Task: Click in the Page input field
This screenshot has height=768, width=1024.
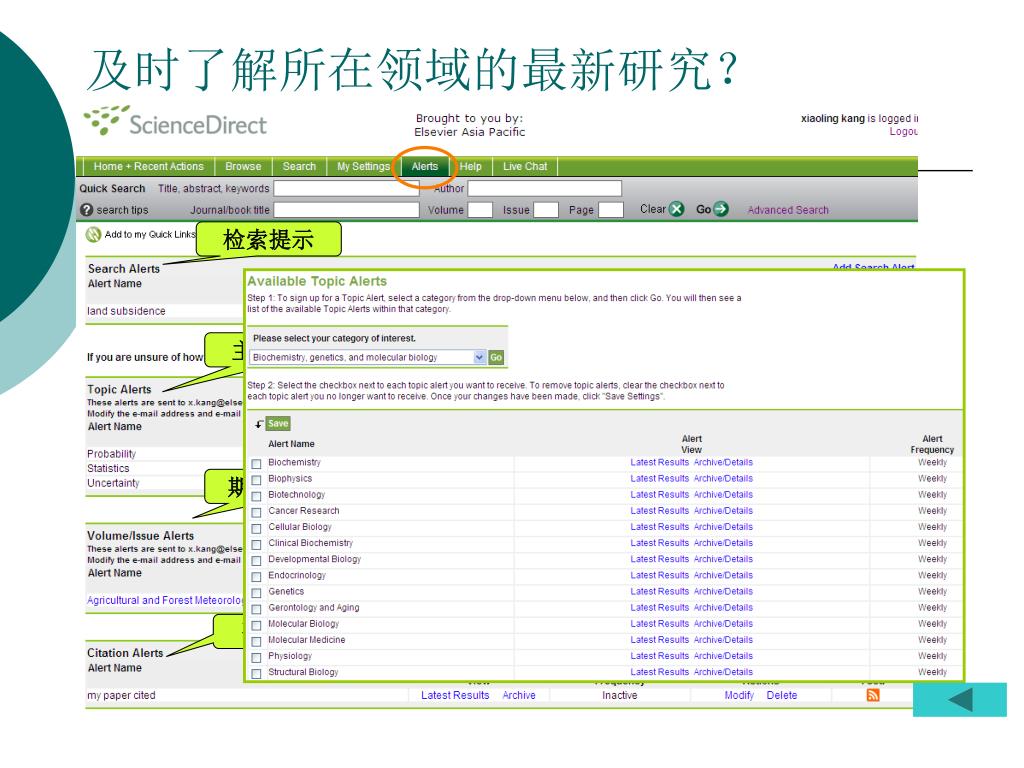Action: 611,210
